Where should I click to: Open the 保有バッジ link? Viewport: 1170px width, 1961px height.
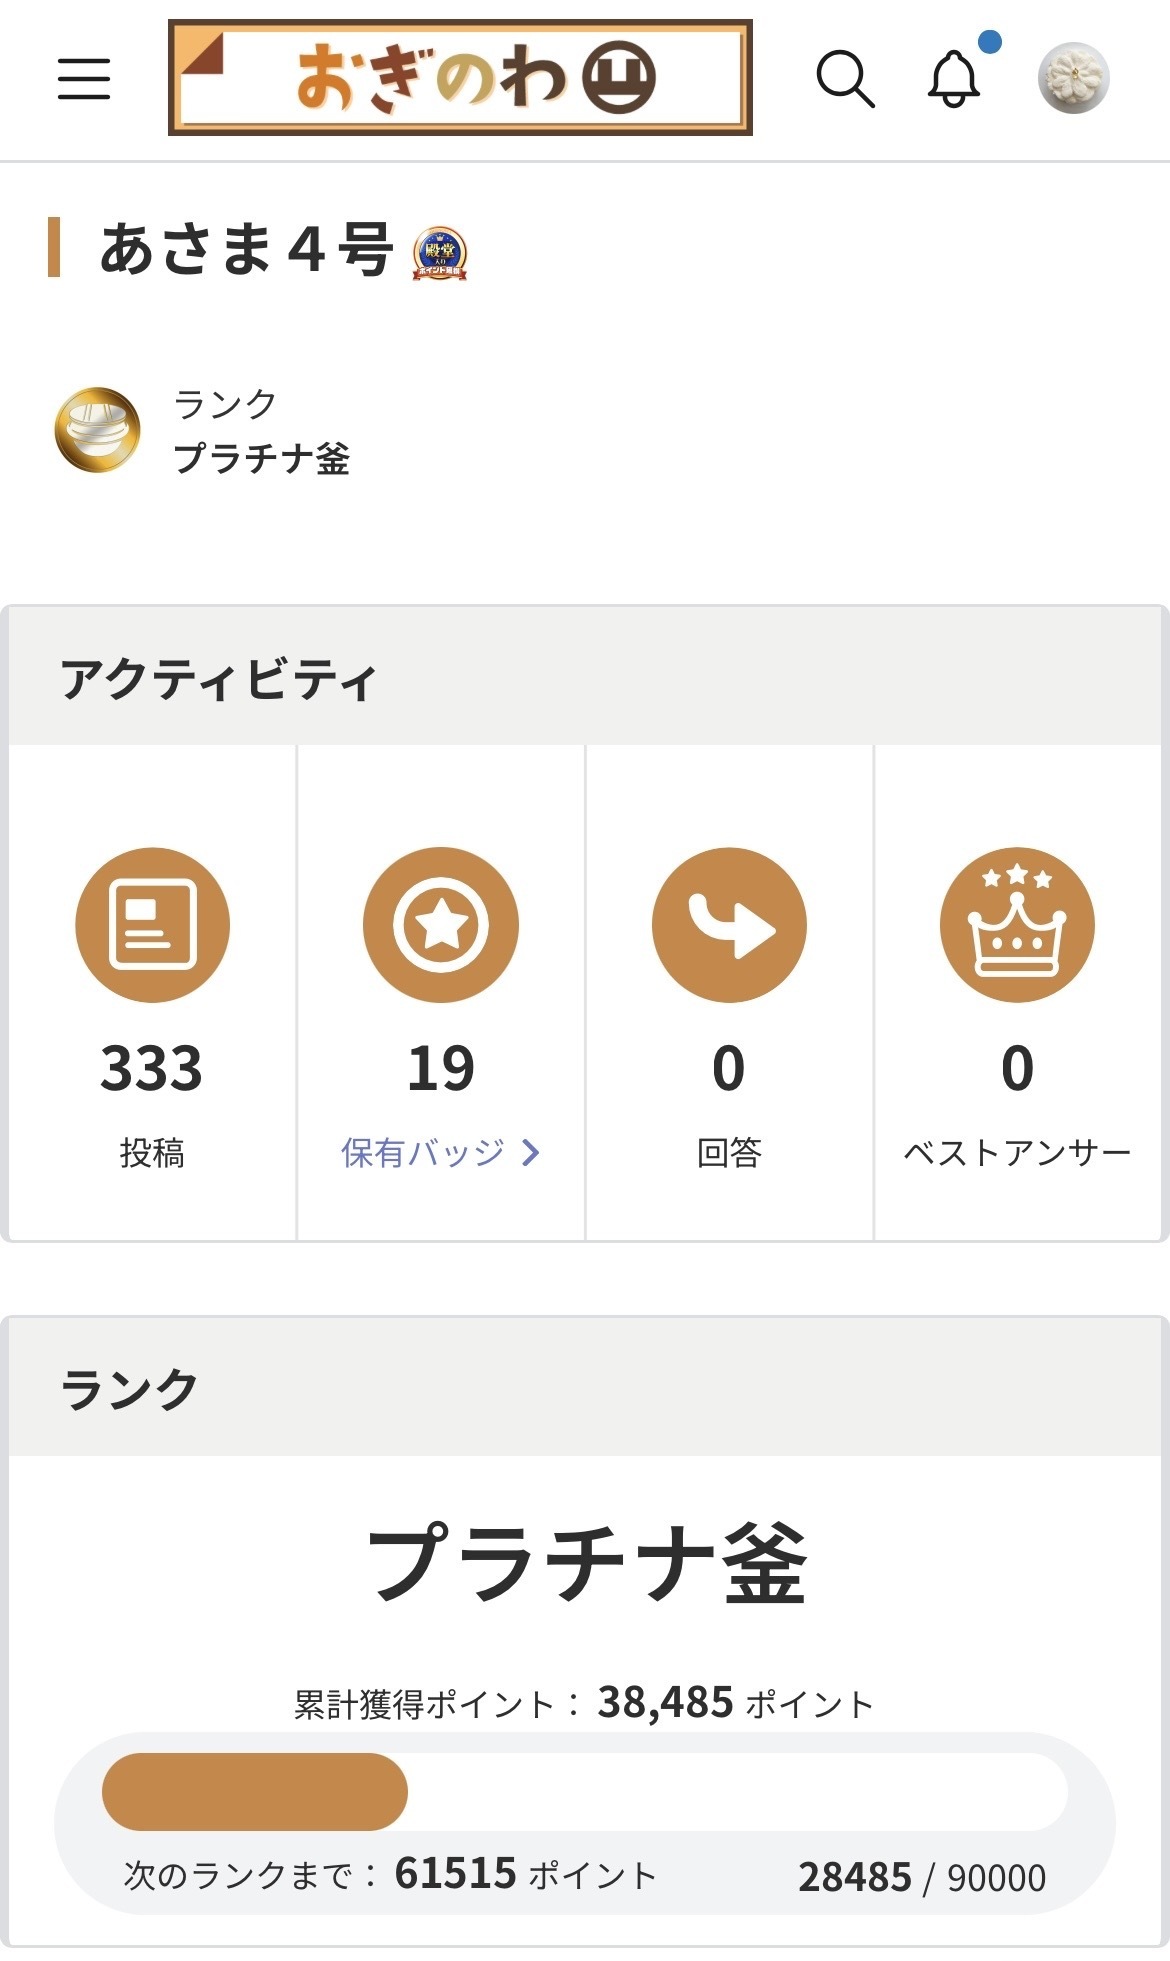tap(441, 1153)
